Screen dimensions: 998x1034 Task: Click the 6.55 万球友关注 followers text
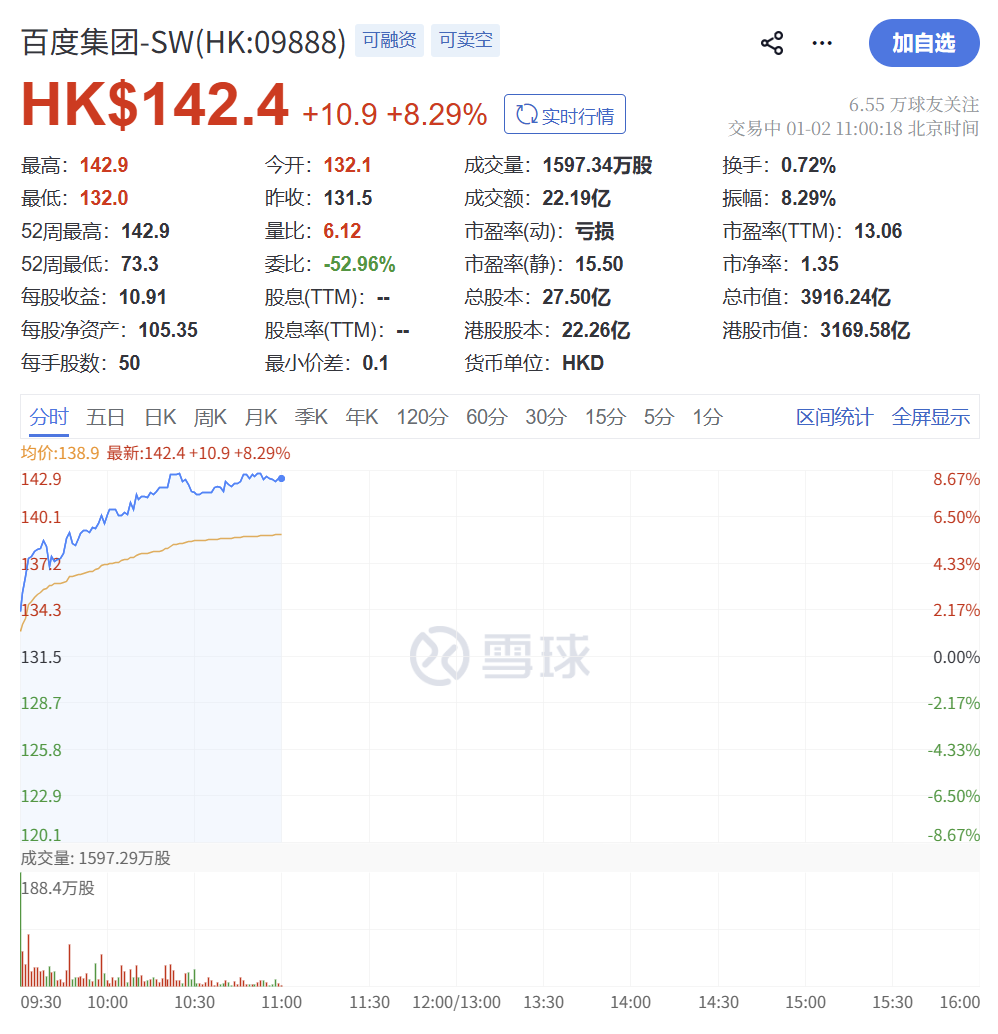914,104
